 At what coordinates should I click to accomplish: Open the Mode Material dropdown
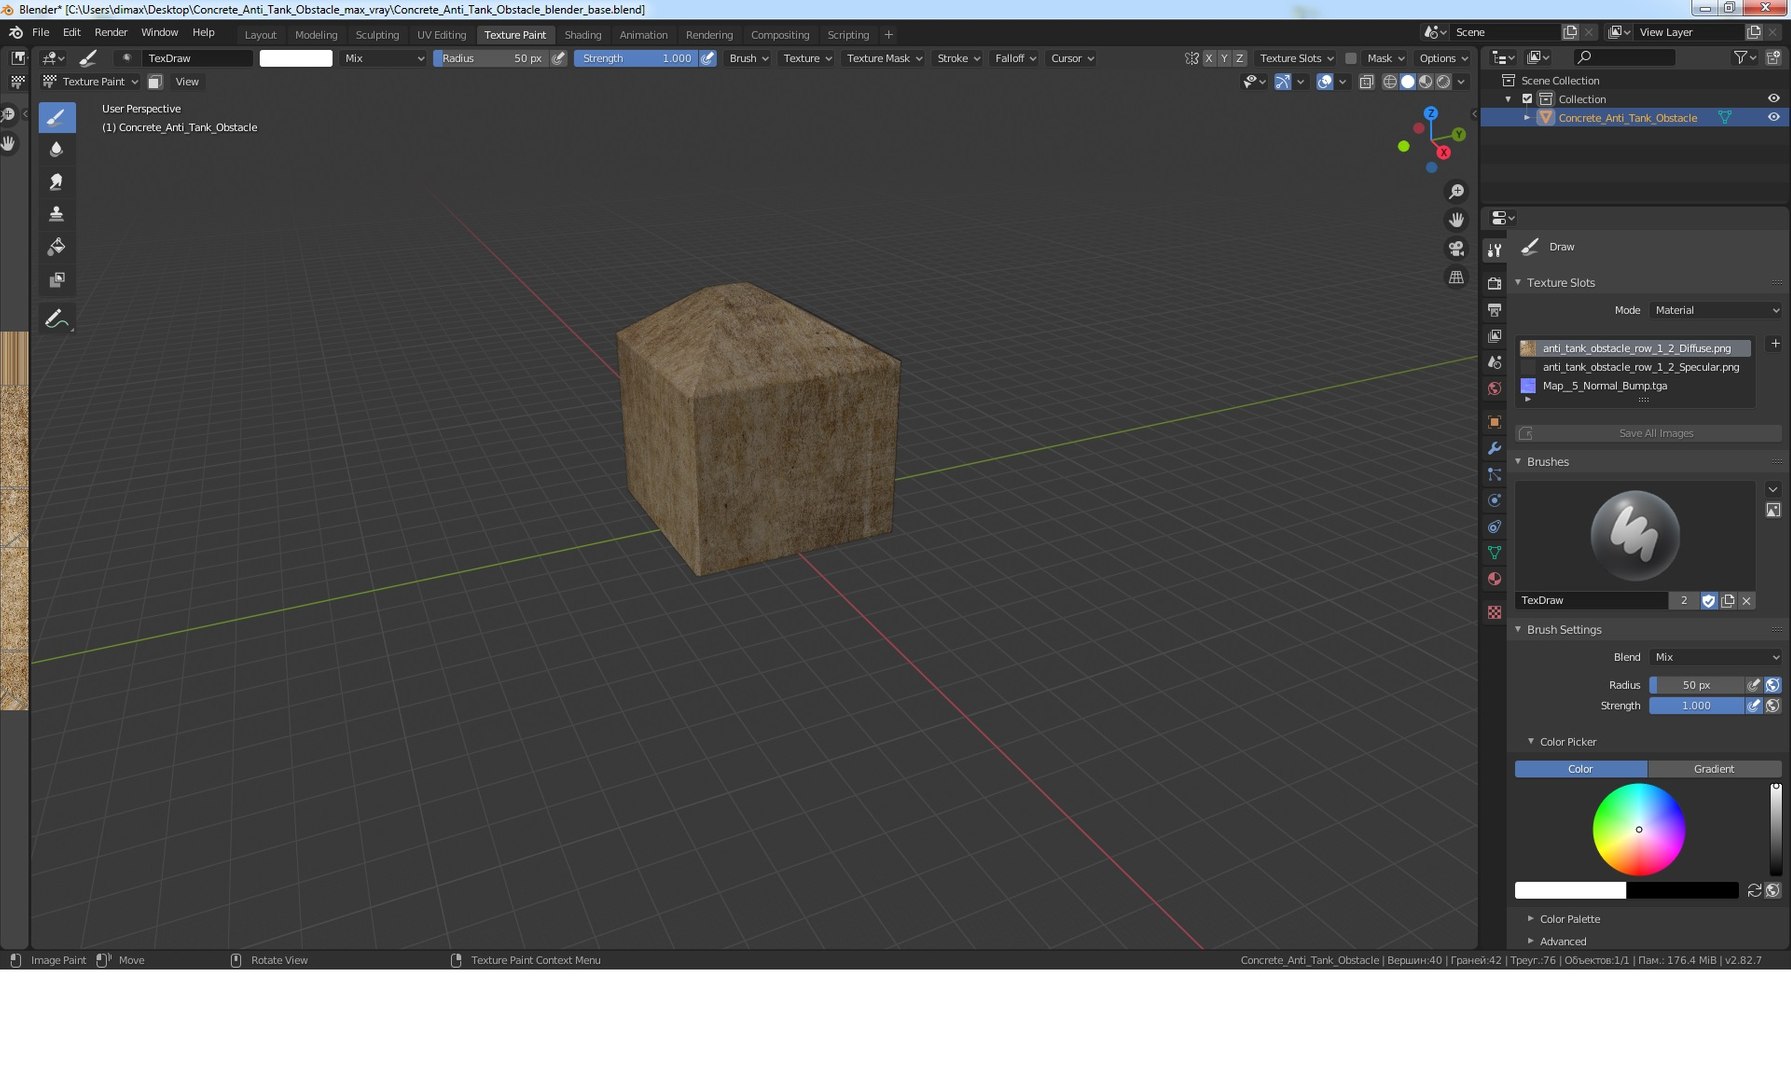(x=1716, y=310)
